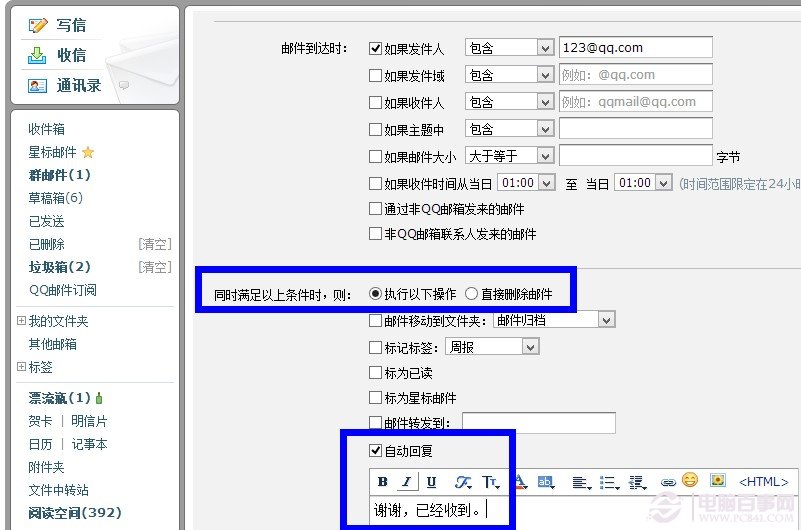Expand the 标签 tree node

pyautogui.click(x=21, y=366)
